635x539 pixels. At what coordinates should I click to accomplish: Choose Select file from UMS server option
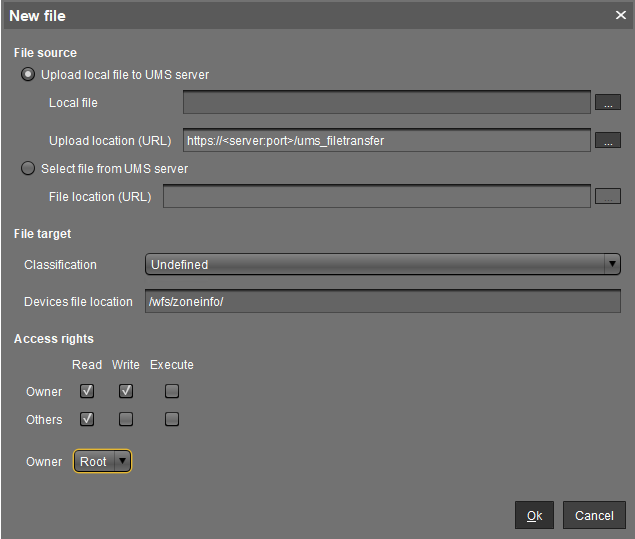(28, 169)
